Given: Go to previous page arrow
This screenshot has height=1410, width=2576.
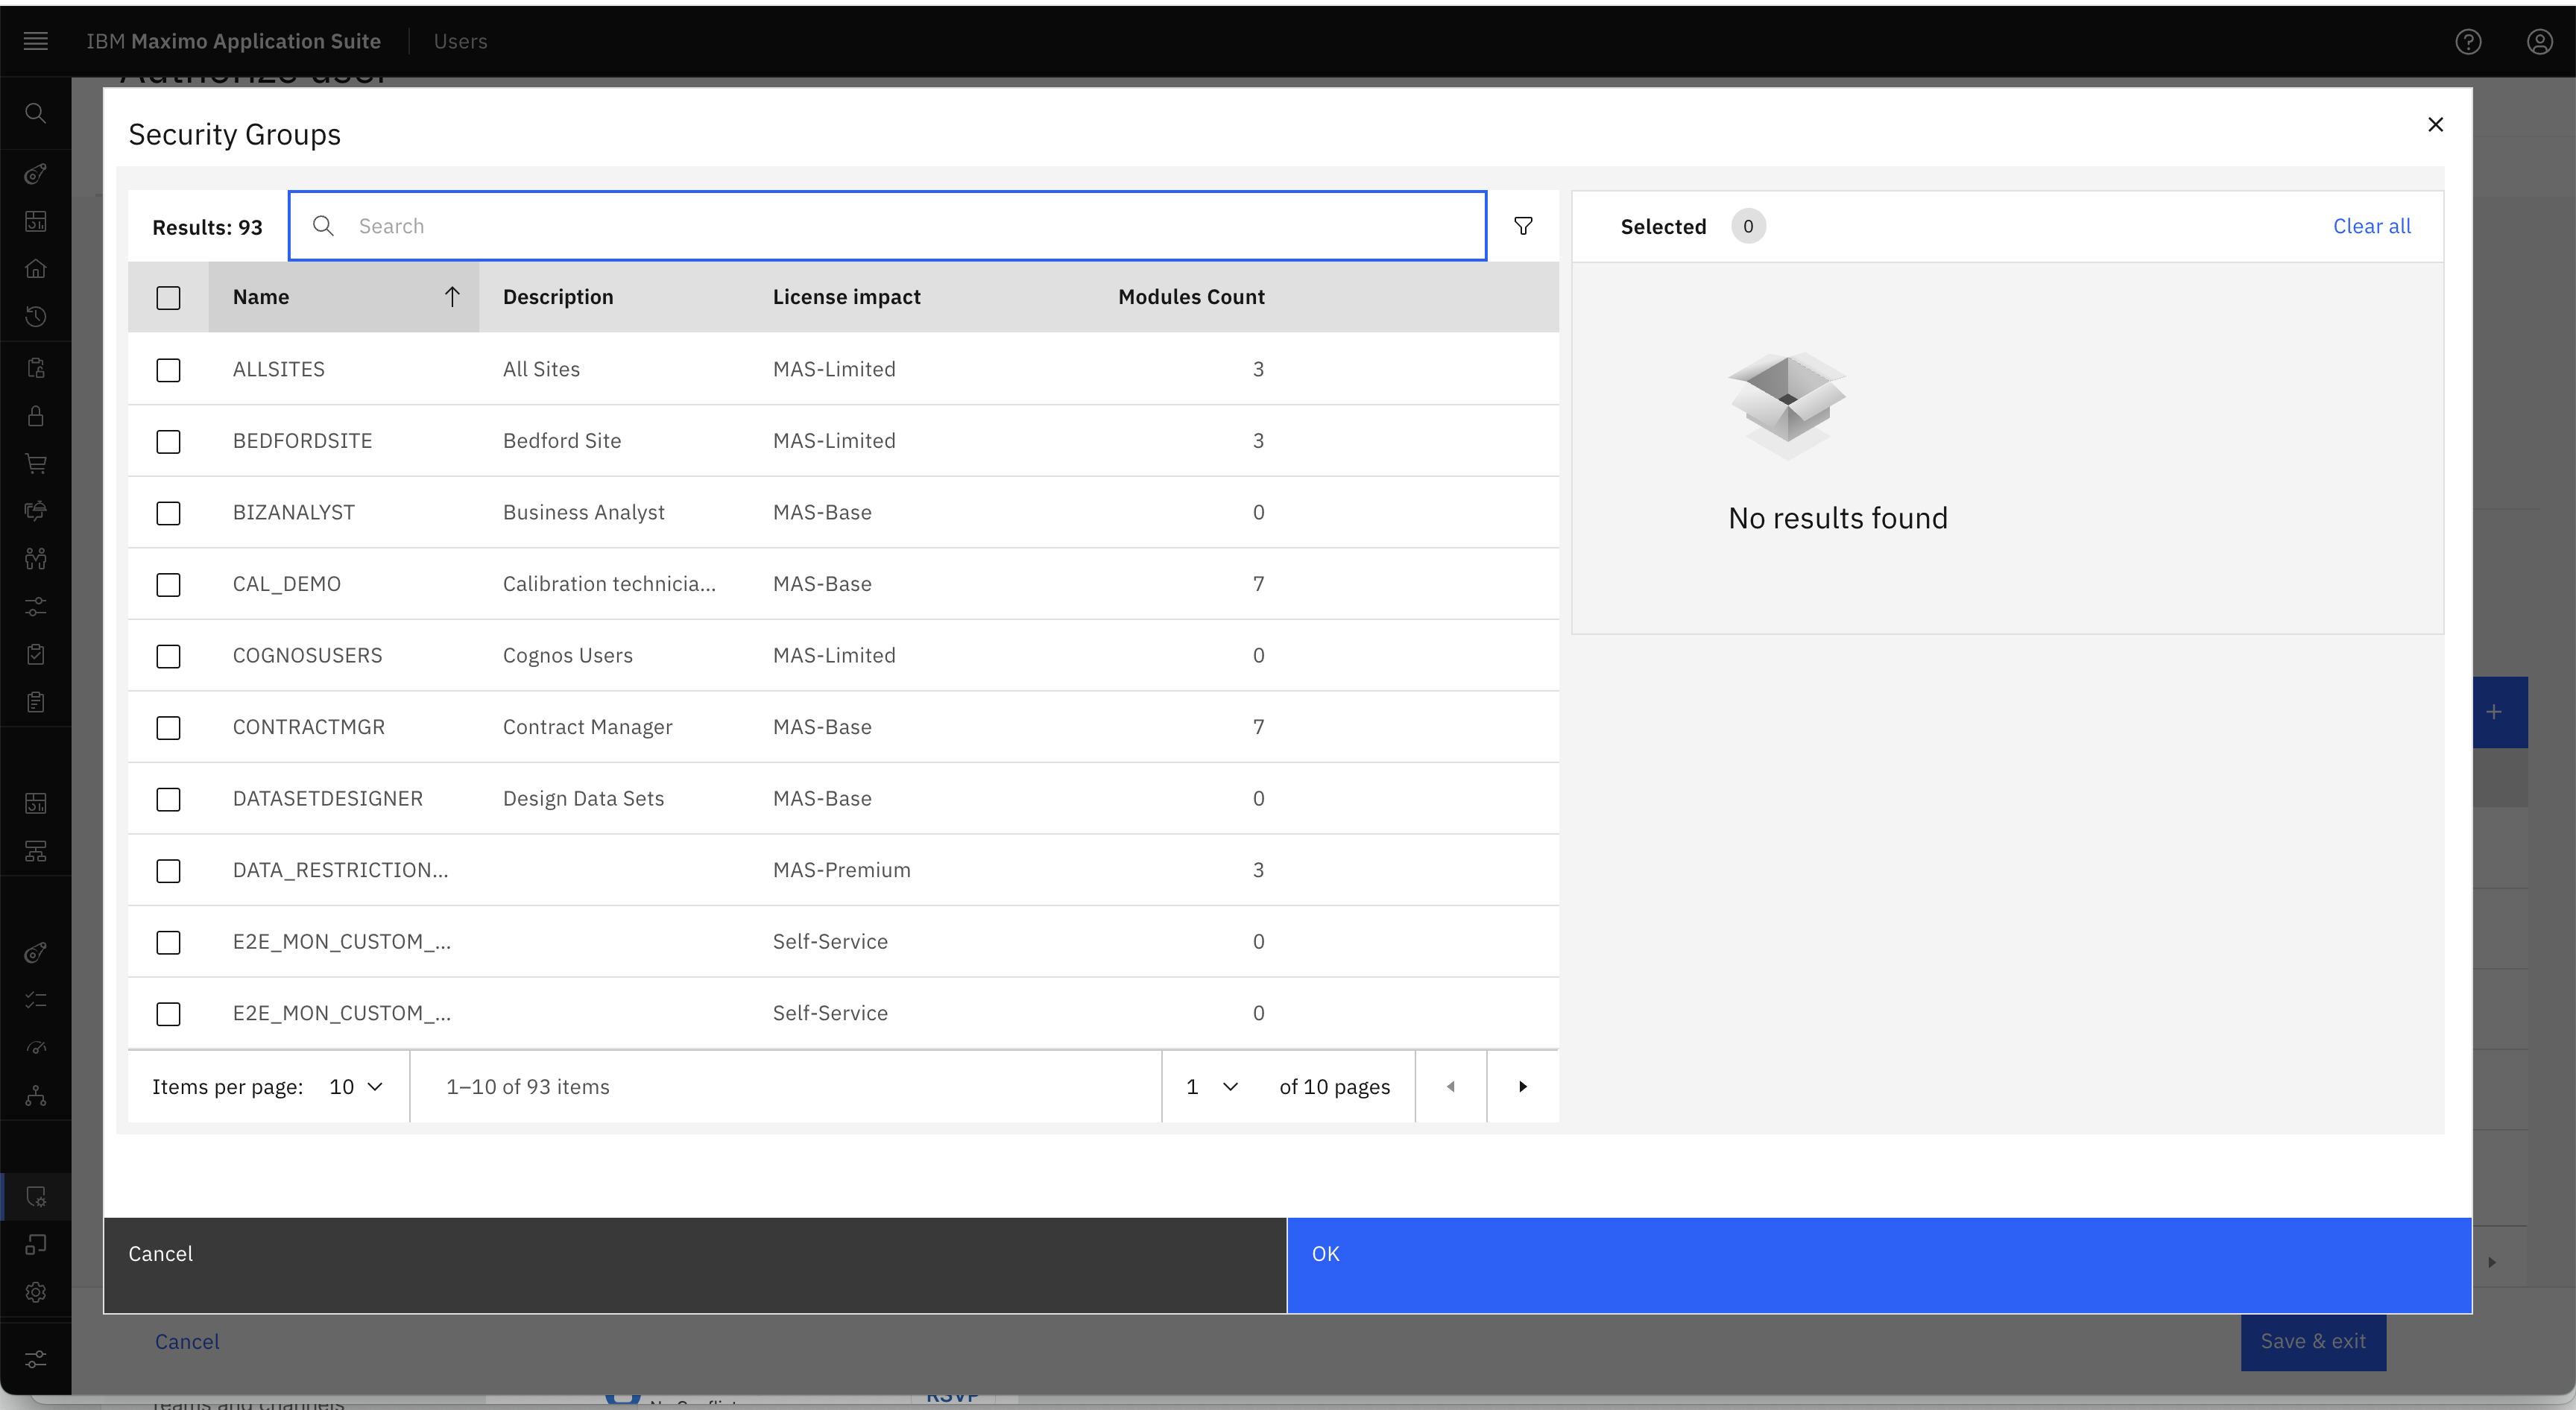Looking at the screenshot, I should click(1451, 1087).
